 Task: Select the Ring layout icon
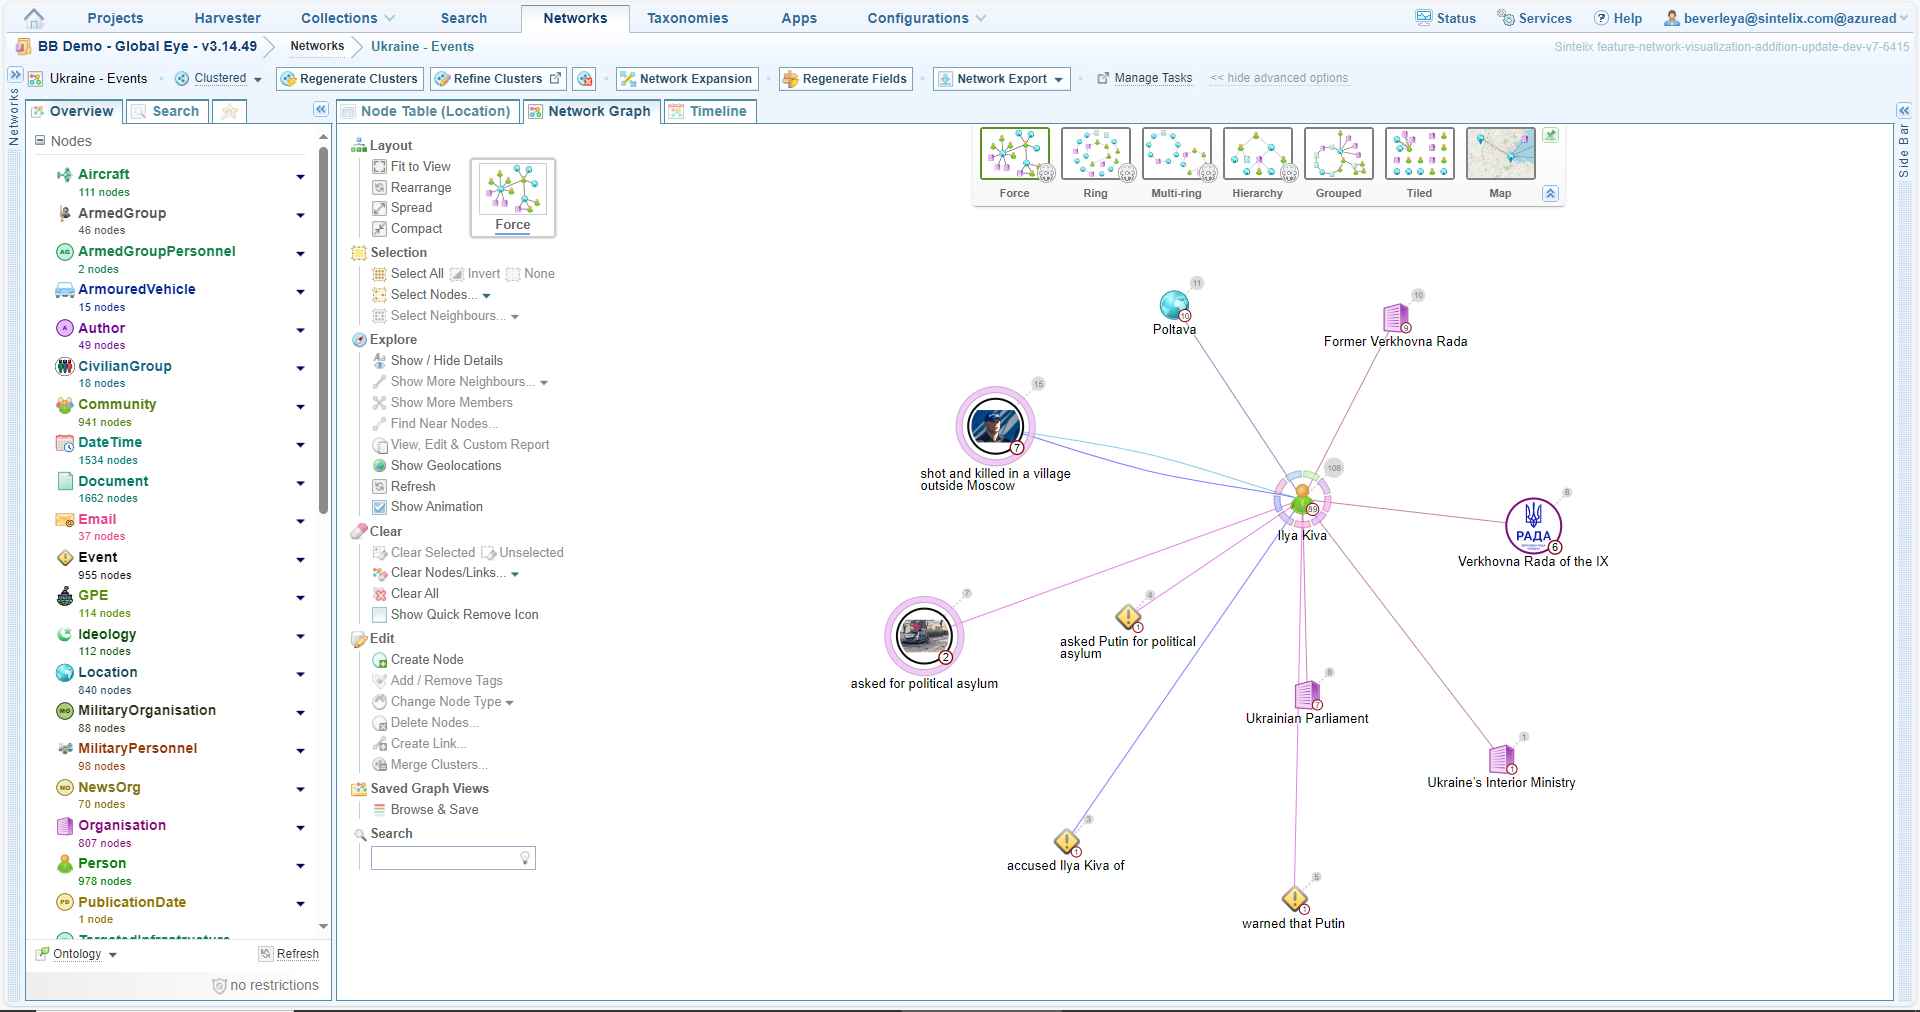coord(1095,155)
